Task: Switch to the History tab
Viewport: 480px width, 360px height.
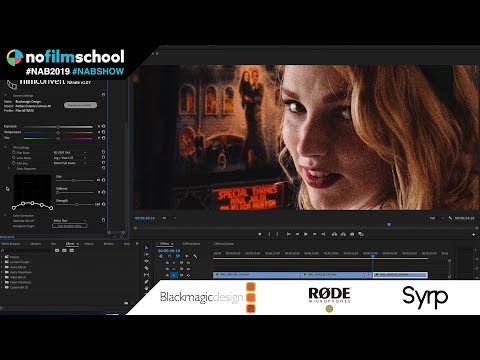Action: click(89, 244)
